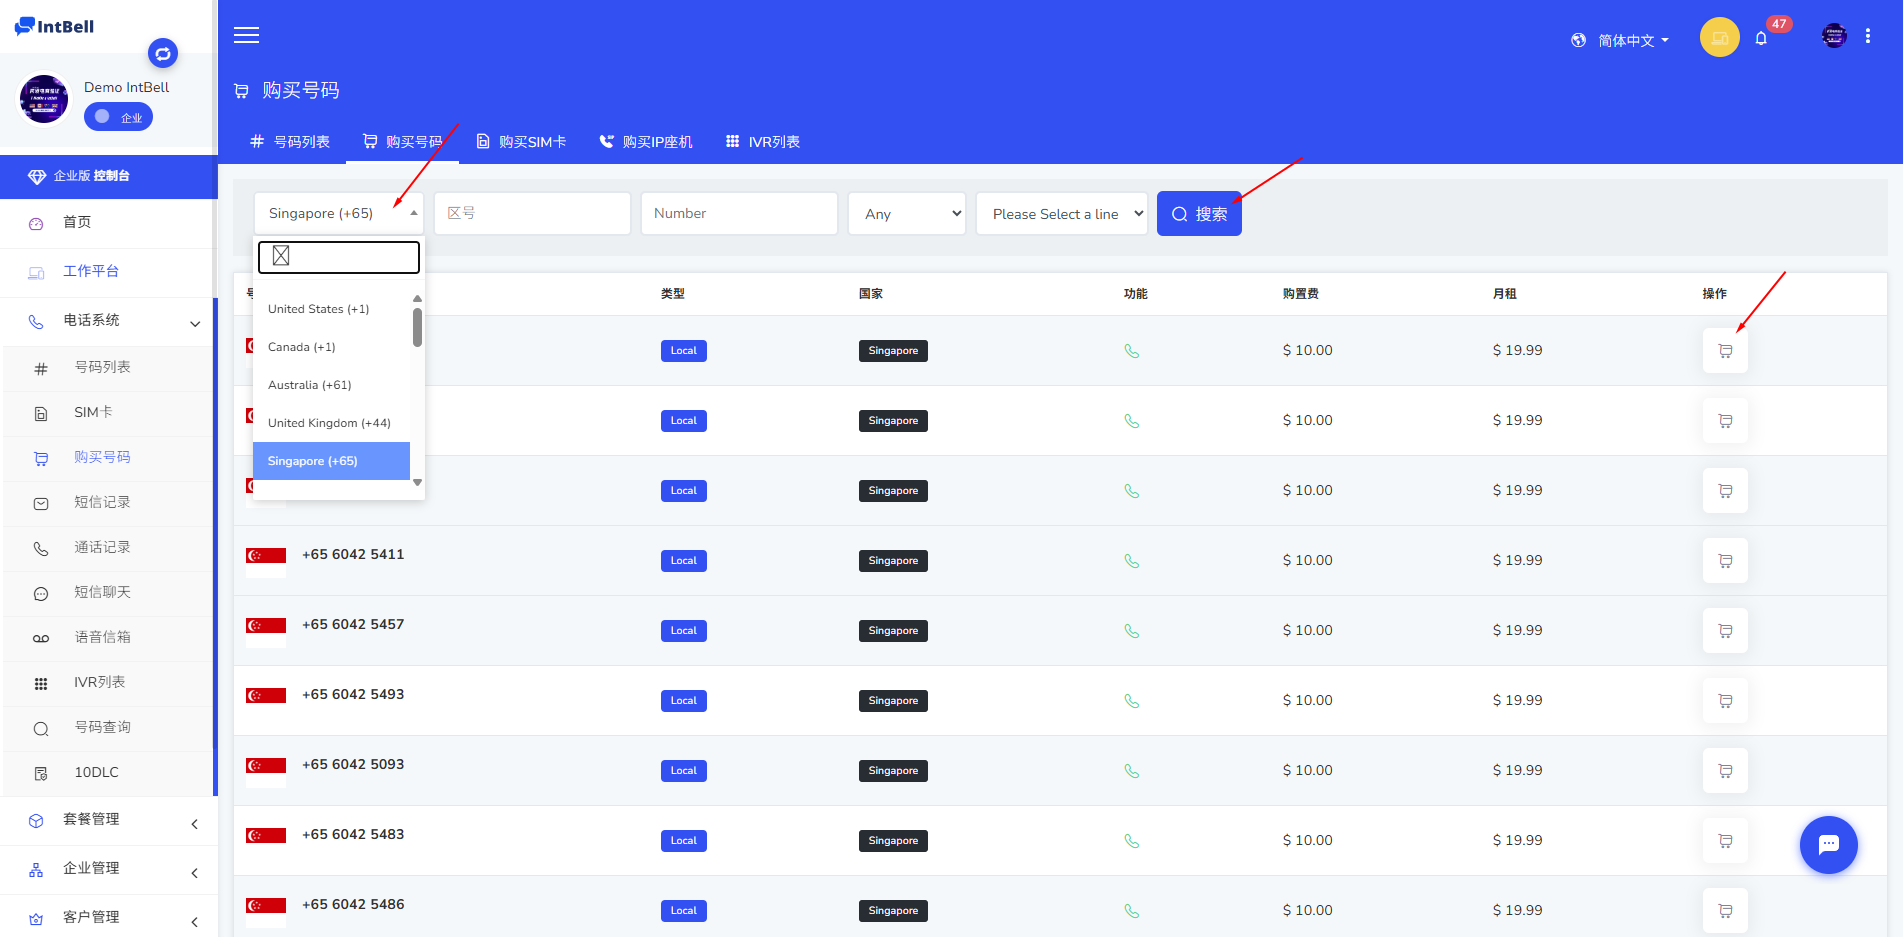Toggle the enterprise mode switch
This screenshot has width=1903, height=937.
pos(118,117)
